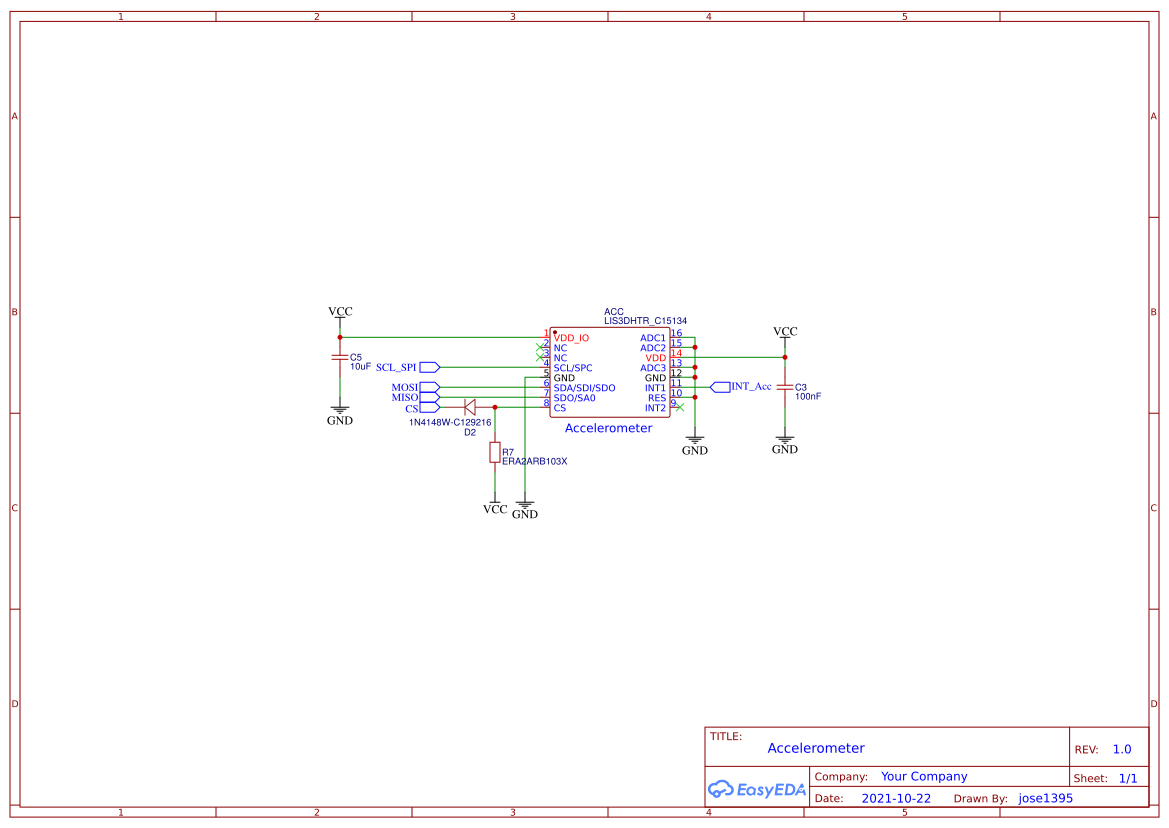Image resolution: width=1169 pixels, height=828 pixels.
Task: Open the SCL_SPI net port flag
Action: pos(428,367)
